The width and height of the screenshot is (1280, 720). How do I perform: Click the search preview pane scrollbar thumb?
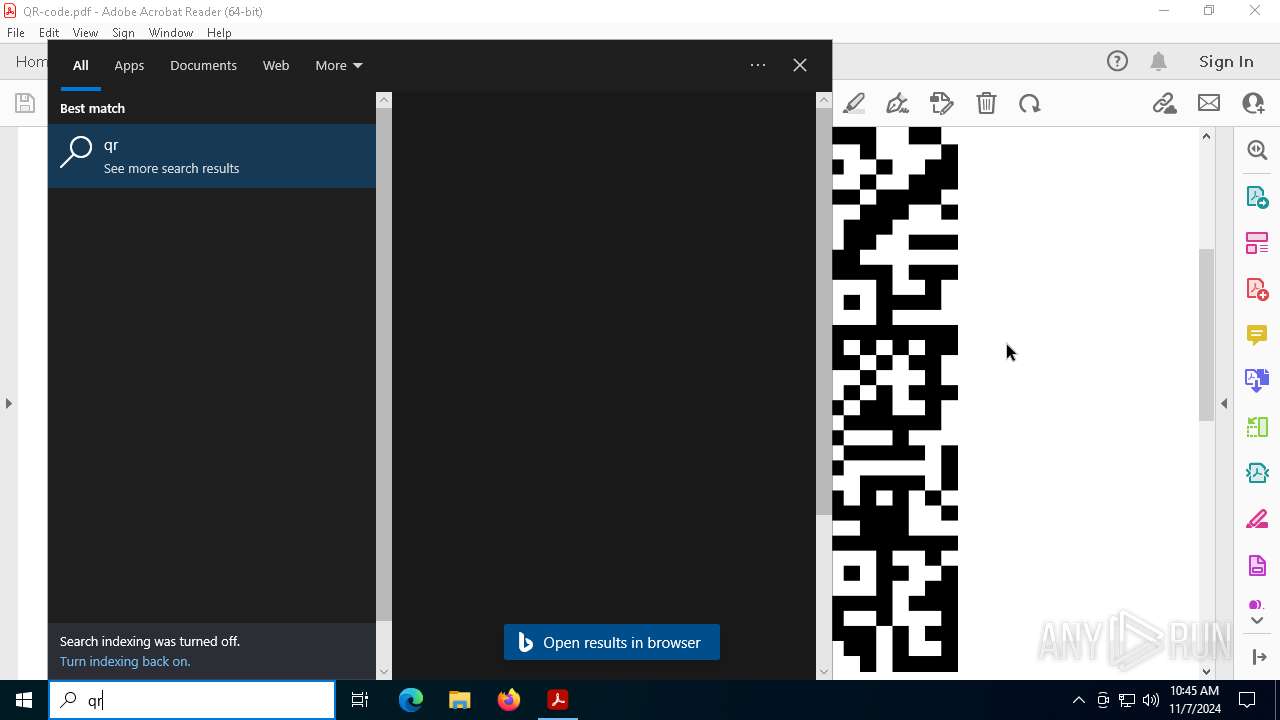[x=824, y=312]
